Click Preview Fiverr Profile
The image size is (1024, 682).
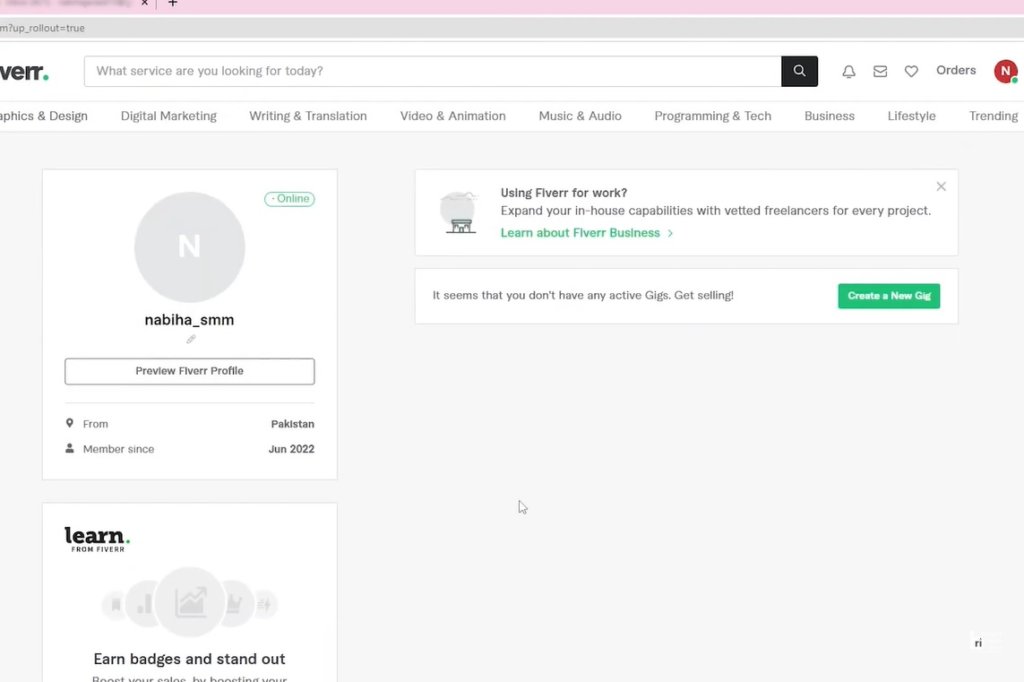[189, 370]
